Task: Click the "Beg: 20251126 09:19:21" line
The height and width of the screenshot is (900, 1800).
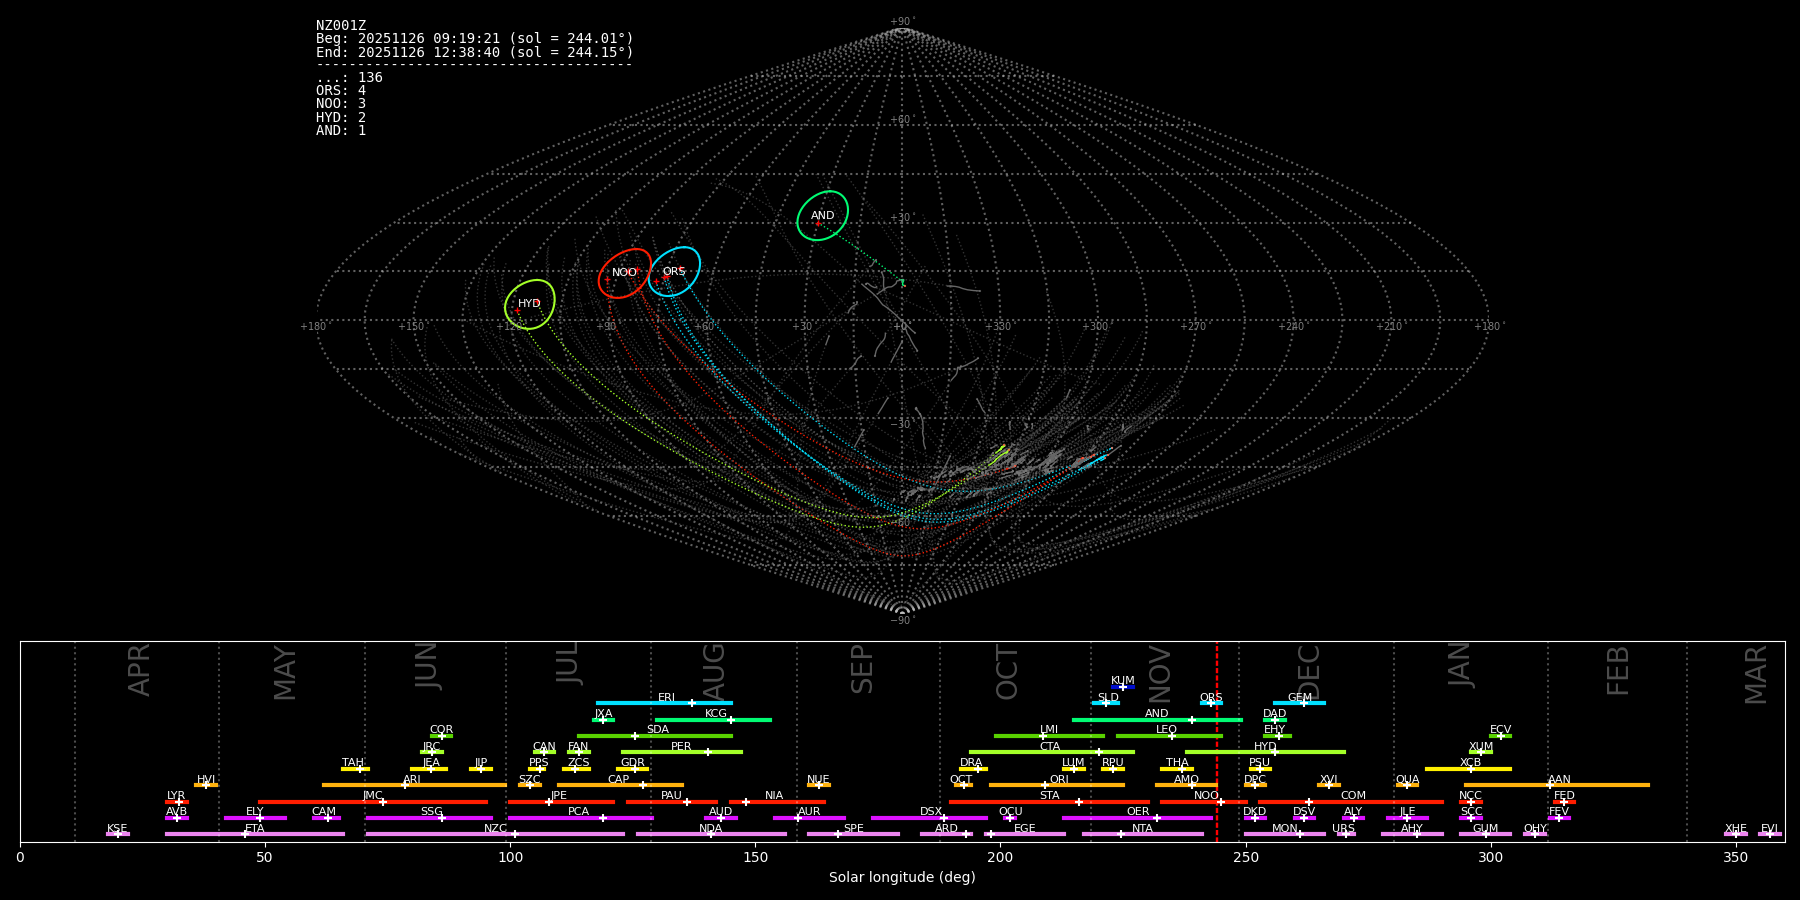Action: pos(475,39)
